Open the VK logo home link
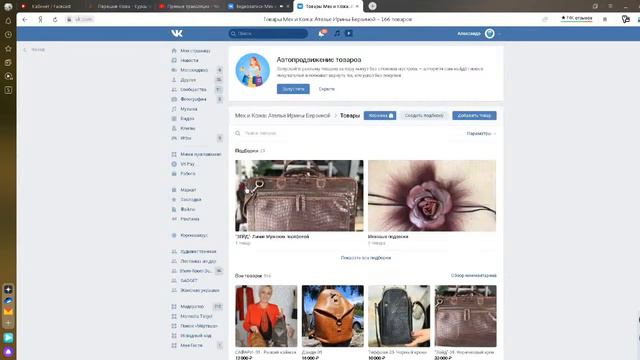The height and width of the screenshot is (360, 640). point(177,33)
